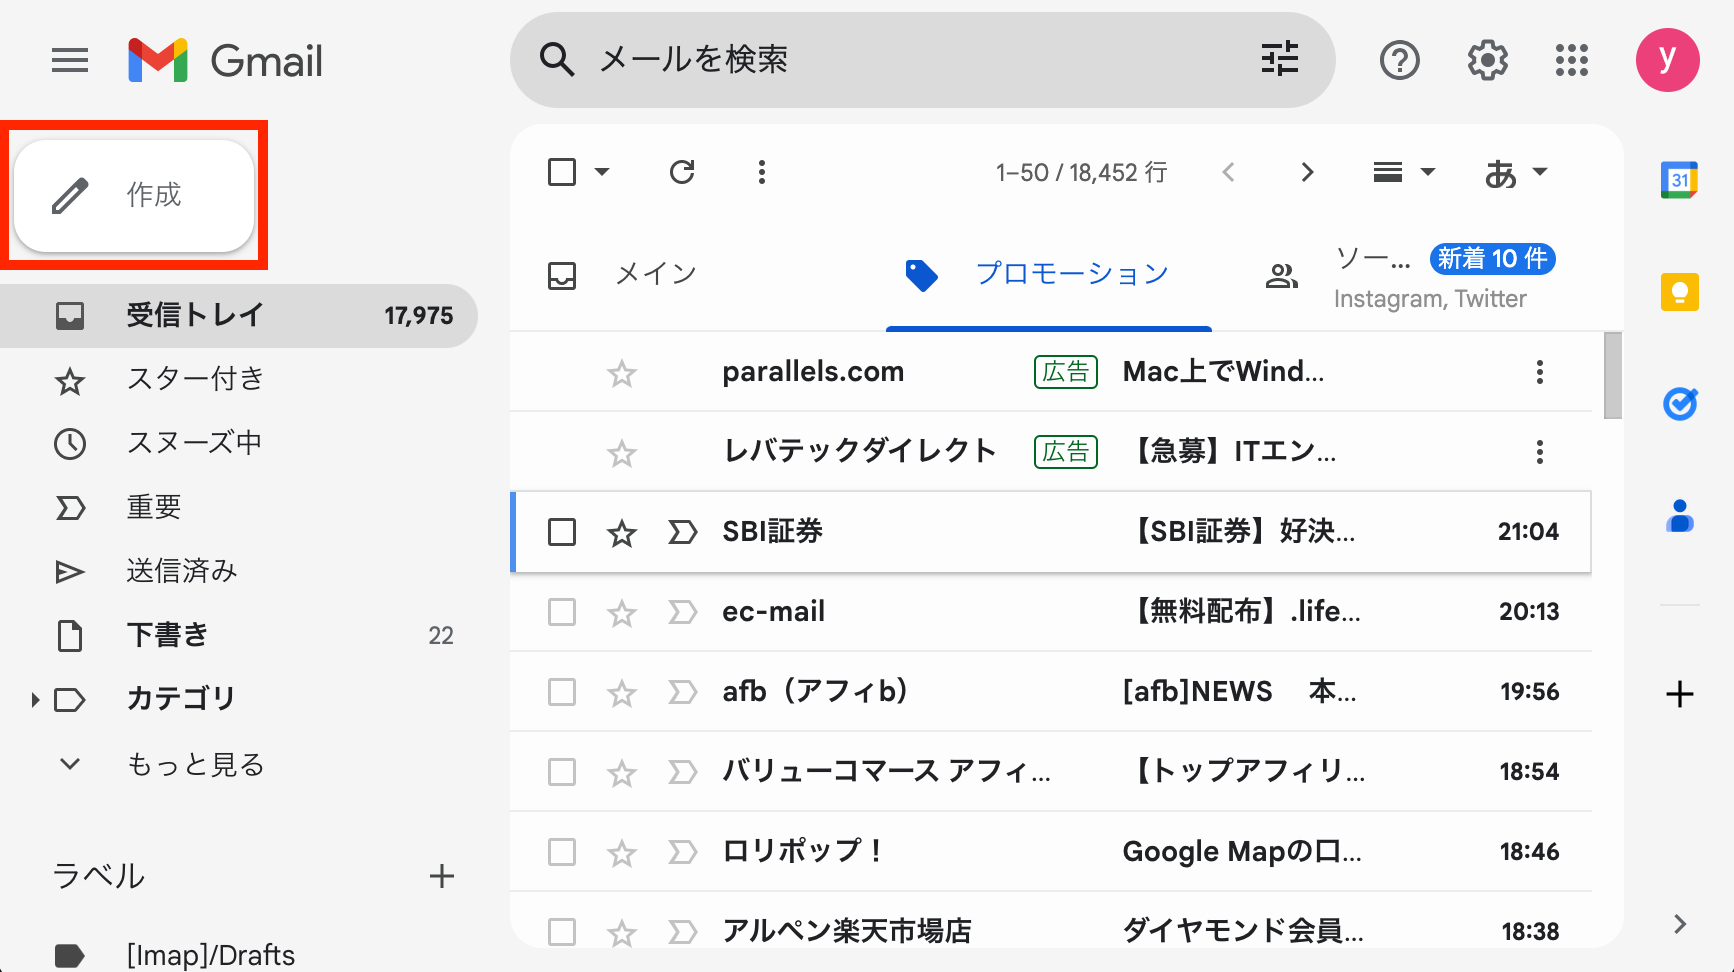The image size is (1734, 972).
Task: Open Google Tasks side panel icon
Action: point(1680,404)
